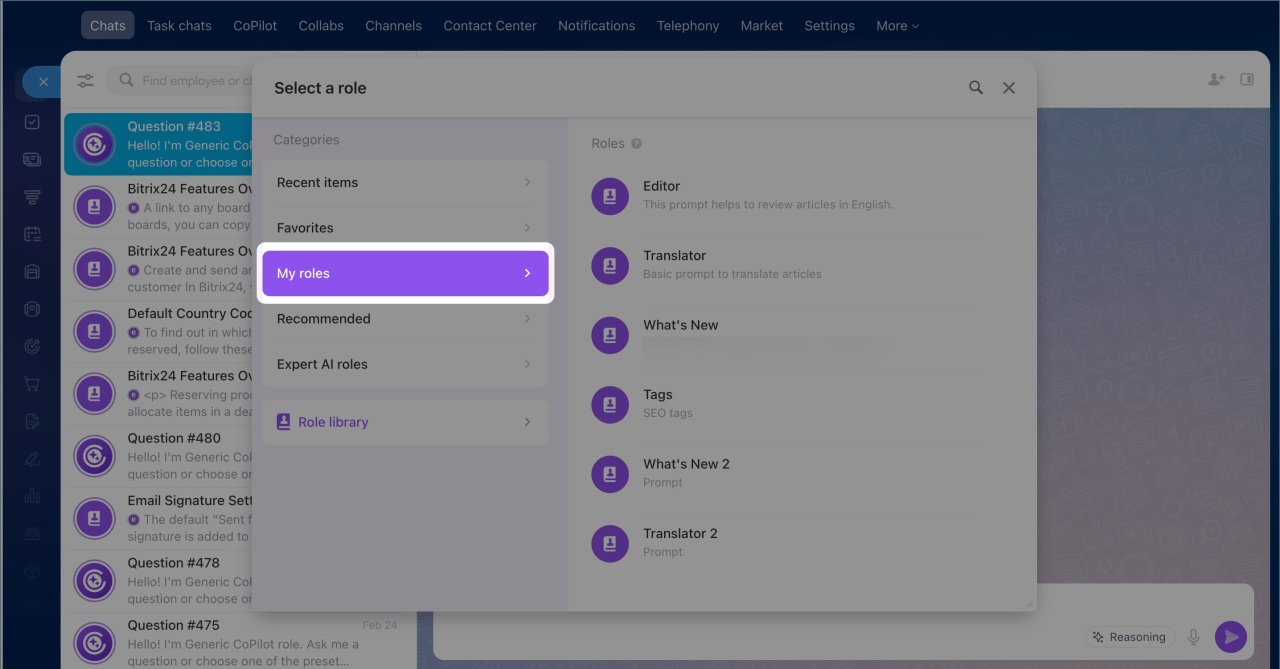Switch to the CoPilot tab

click(x=255, y=26)
